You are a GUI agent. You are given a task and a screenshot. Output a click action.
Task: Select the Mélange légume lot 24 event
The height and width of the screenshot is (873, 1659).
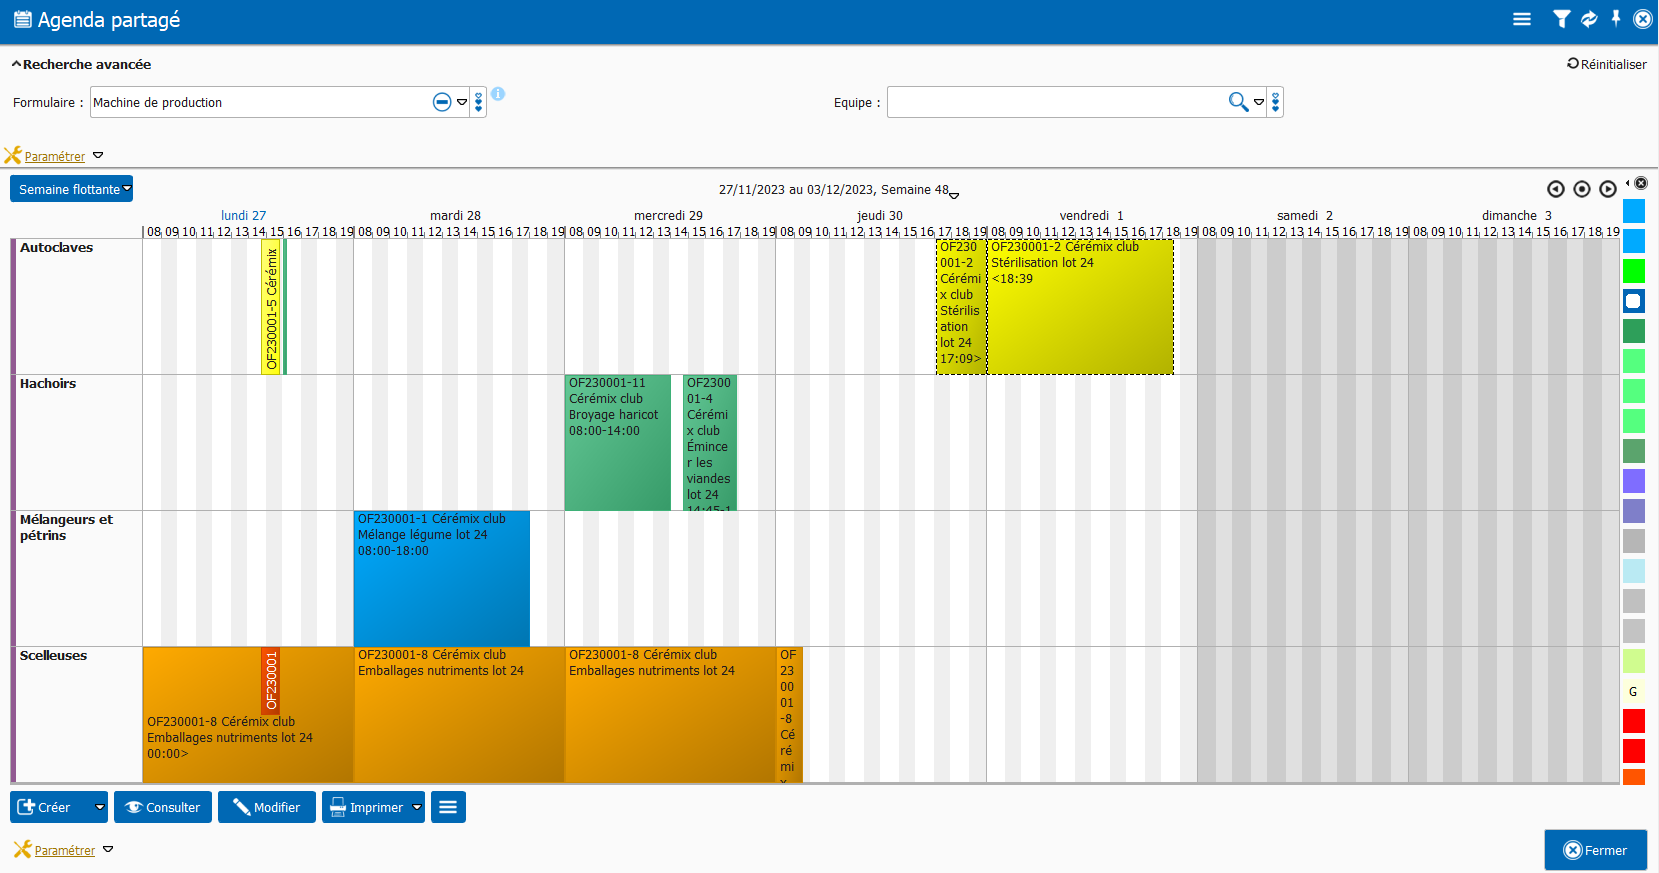441,578
